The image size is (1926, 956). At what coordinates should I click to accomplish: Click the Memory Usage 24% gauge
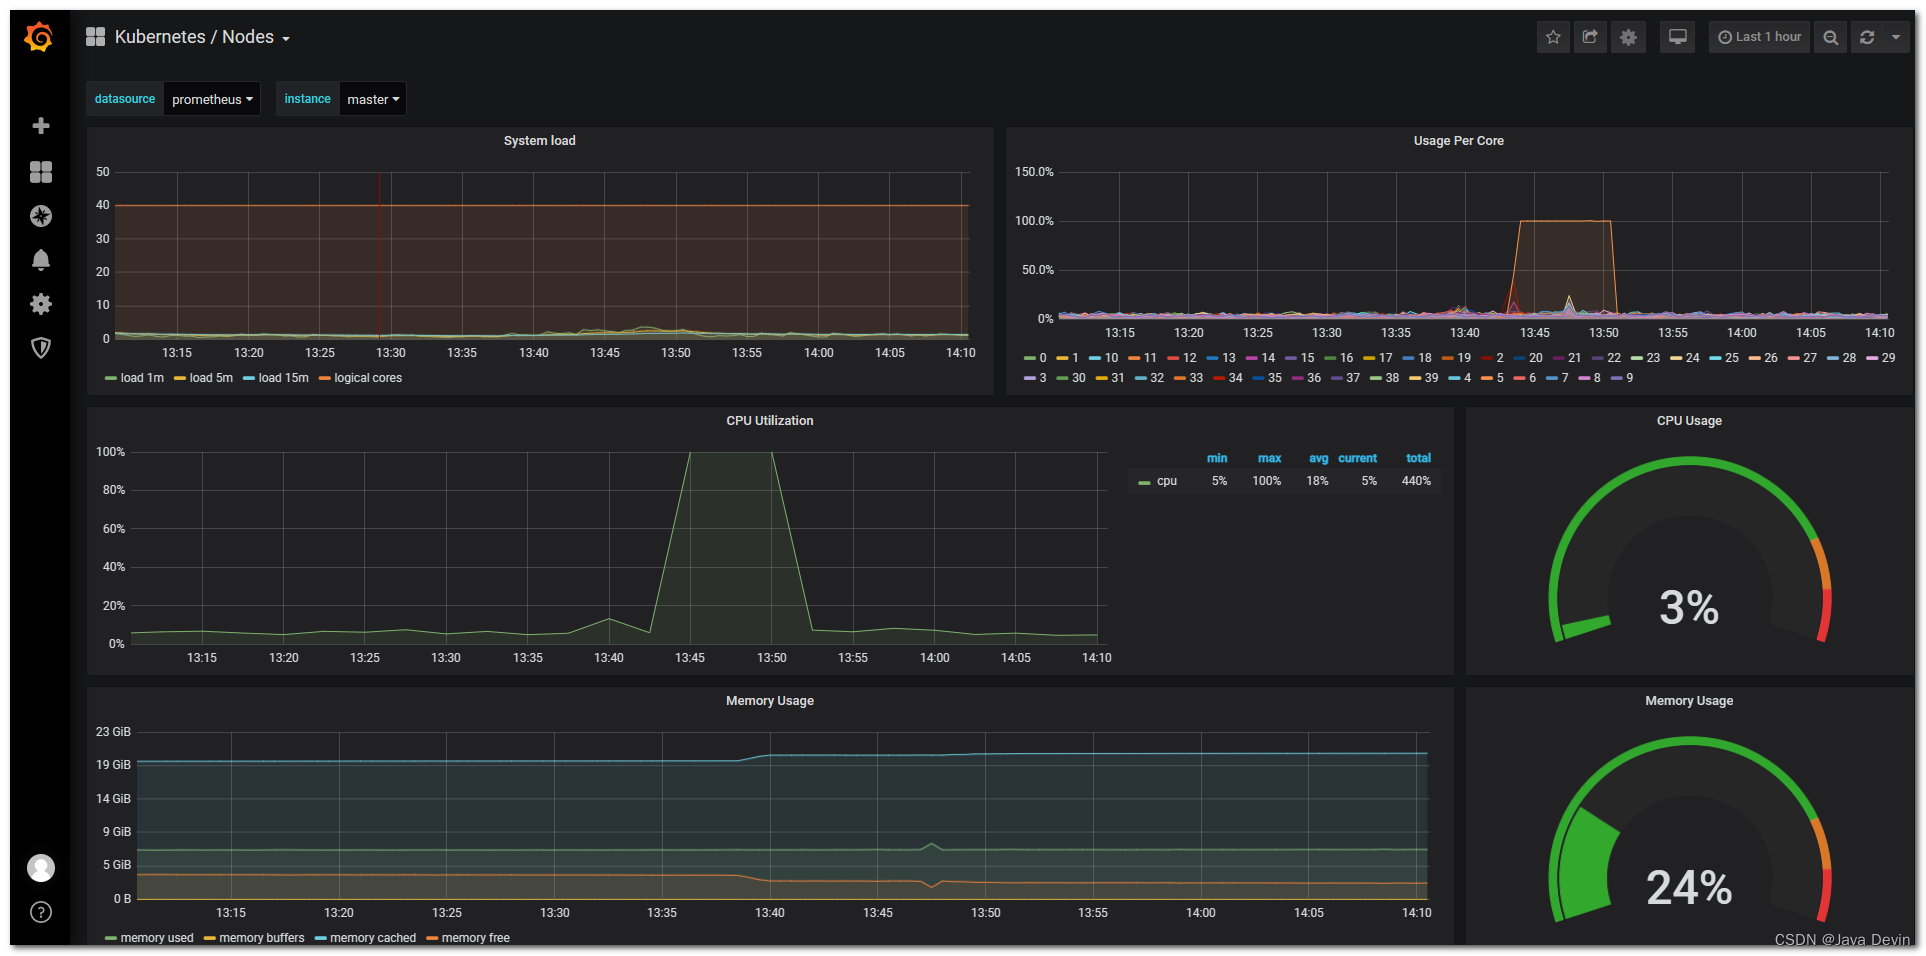1690,830
